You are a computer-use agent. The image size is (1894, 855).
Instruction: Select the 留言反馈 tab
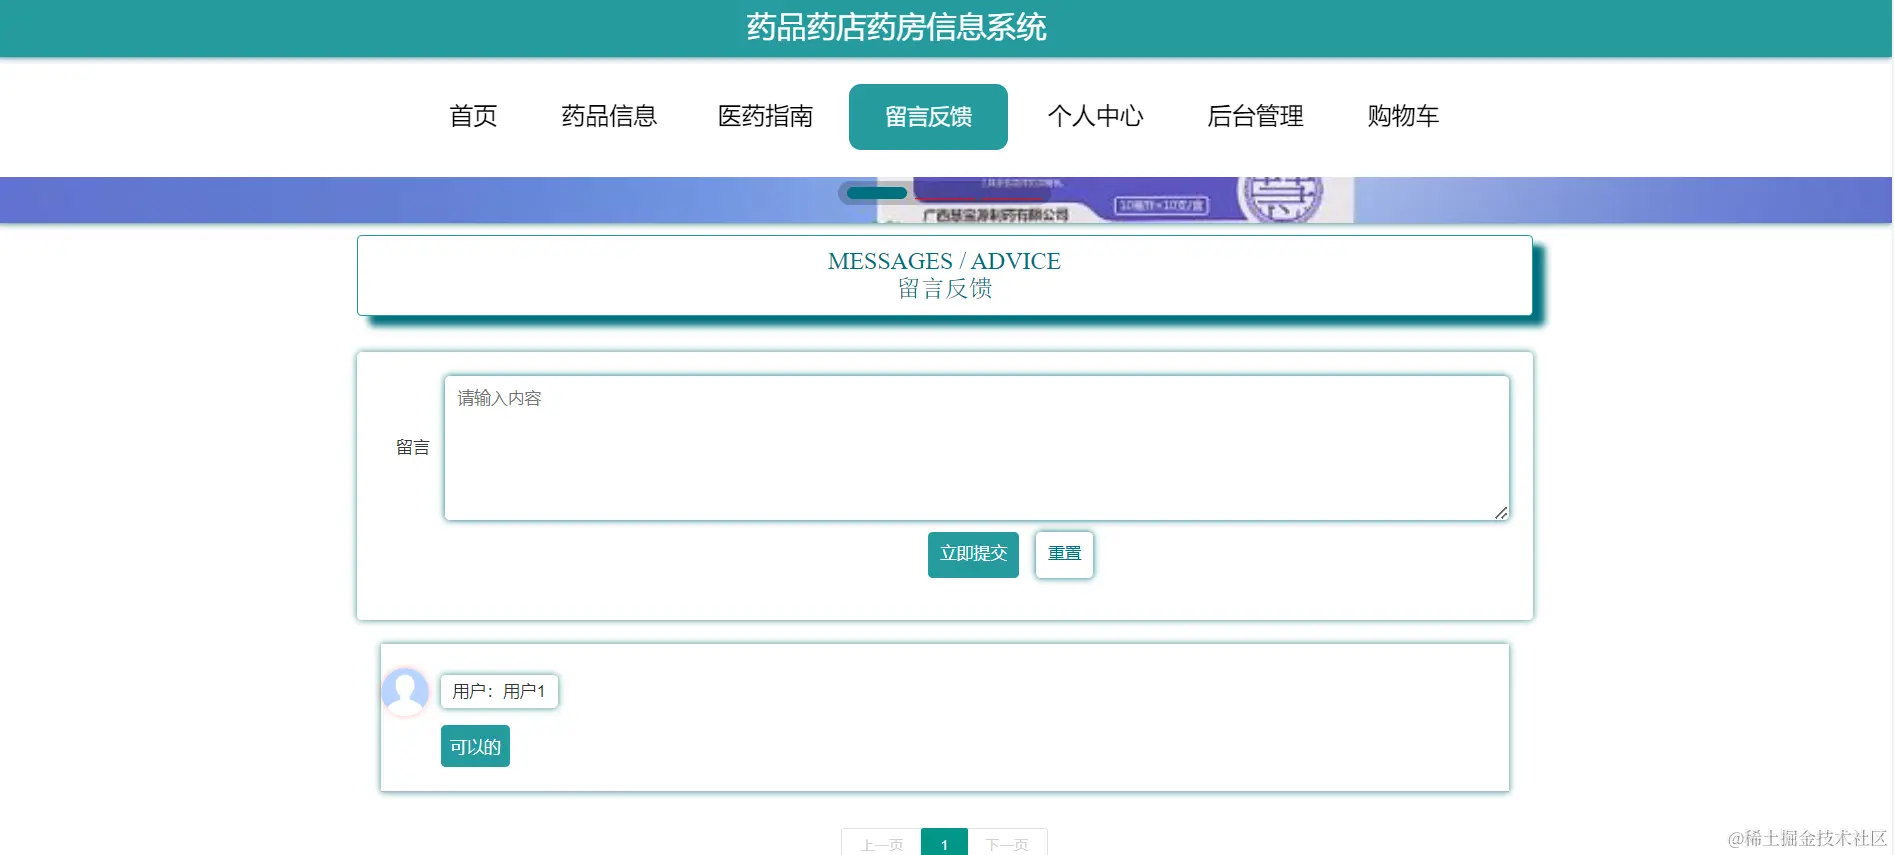[928, 117]
